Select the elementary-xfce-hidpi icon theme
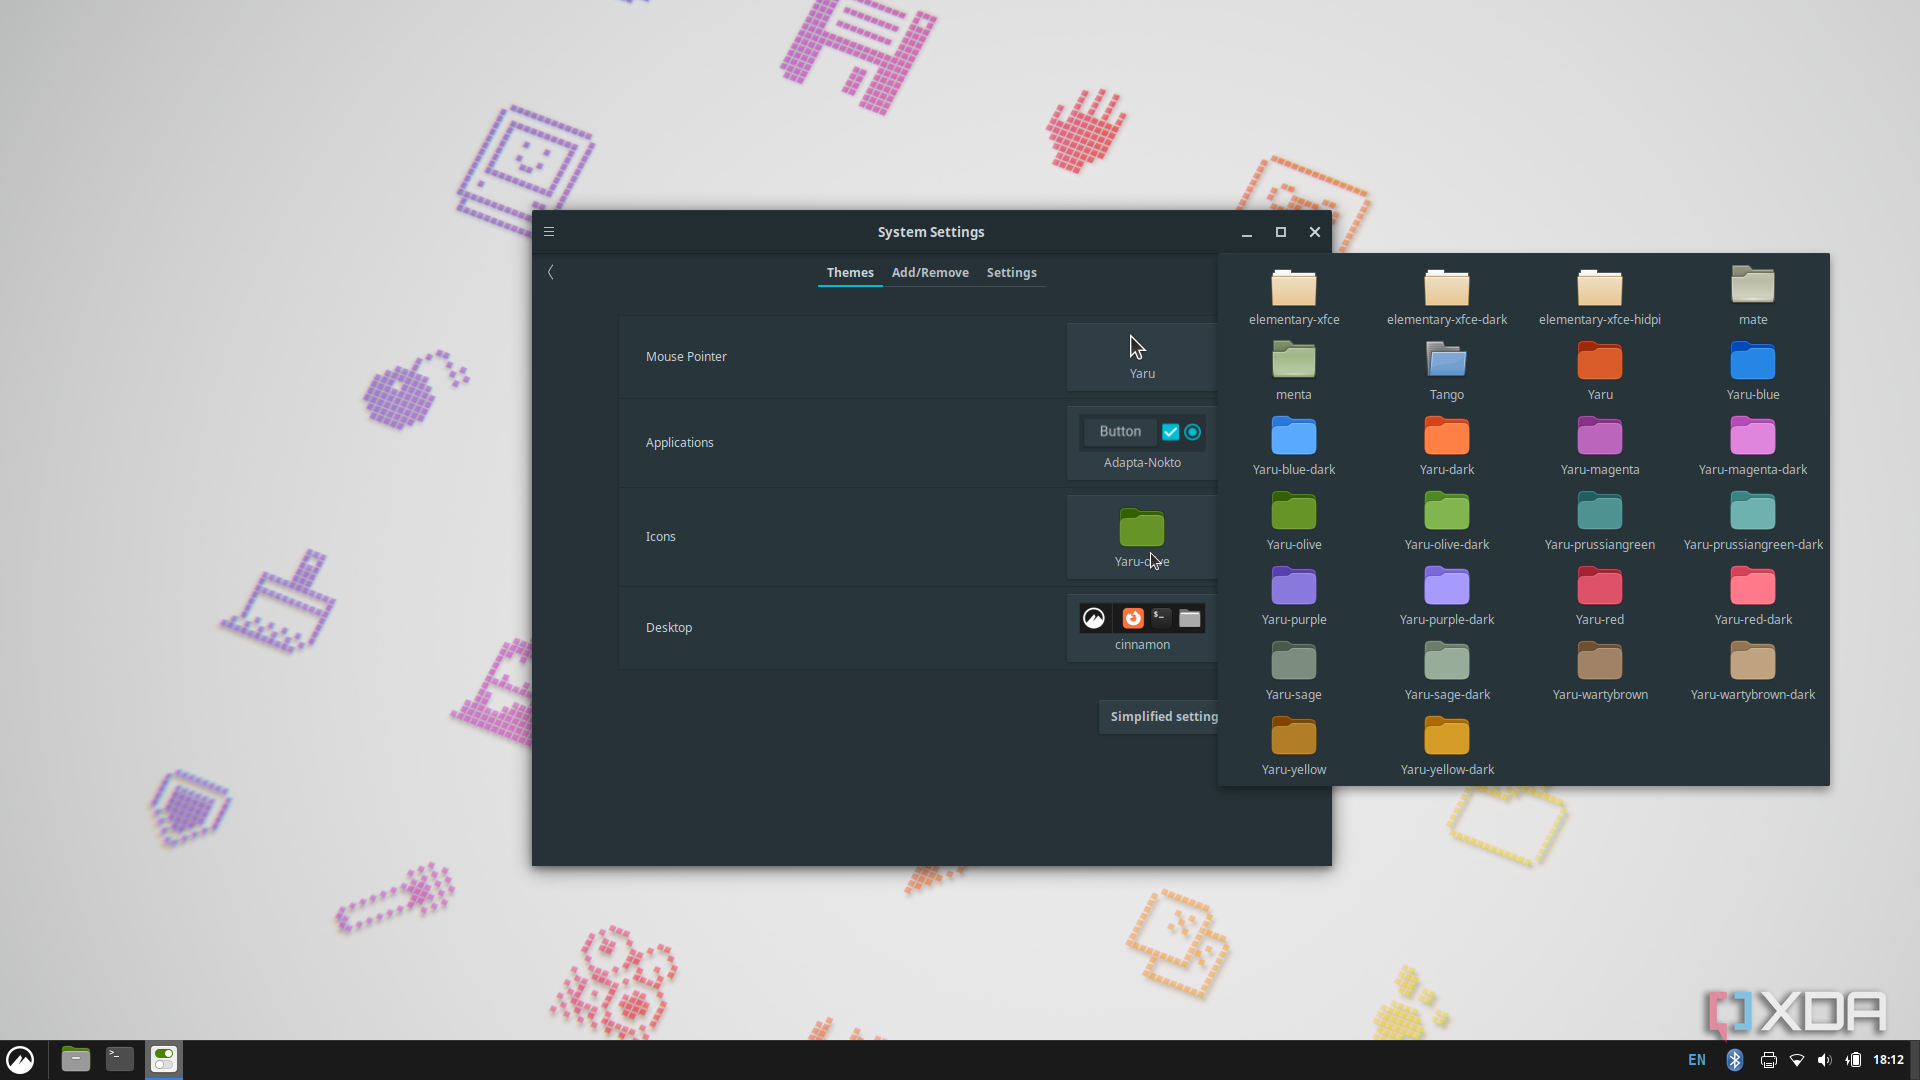 [x=1600, y=297]
